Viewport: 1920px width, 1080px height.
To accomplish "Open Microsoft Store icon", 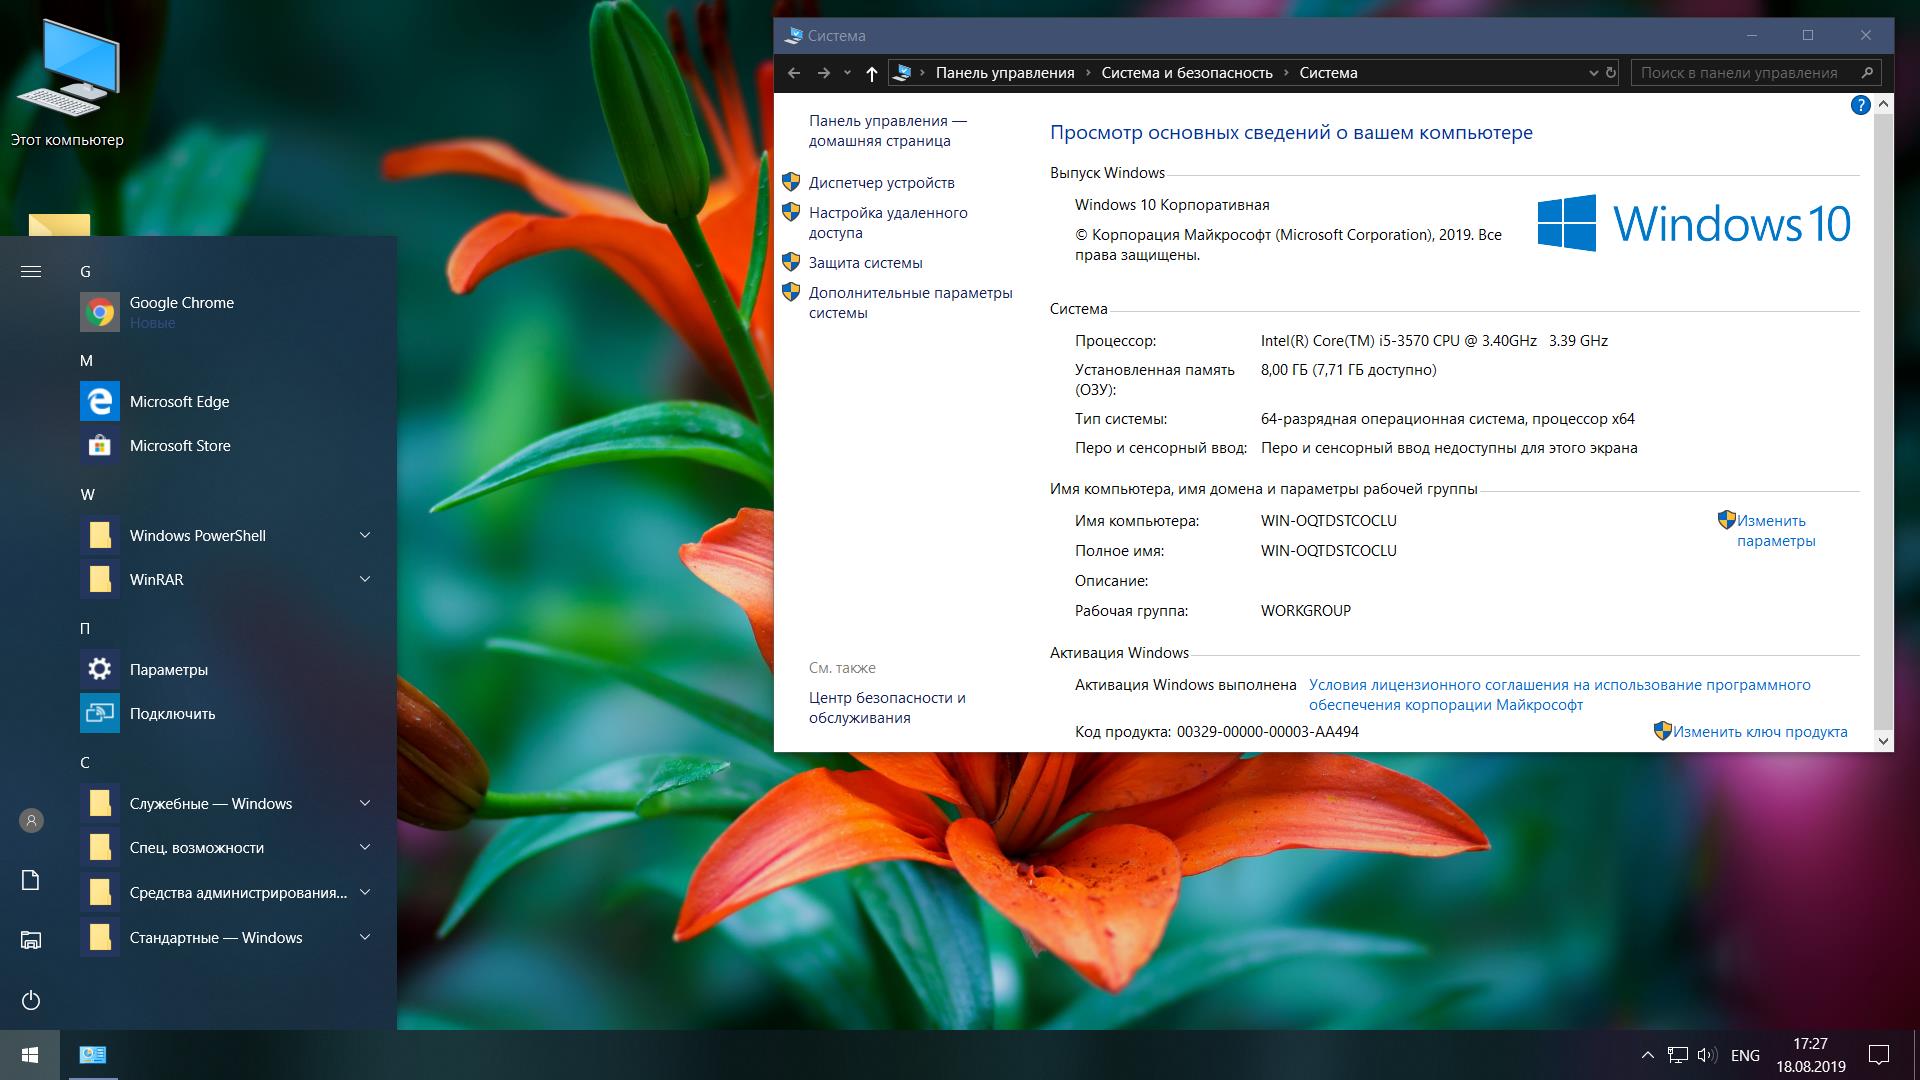I will [100, 445].
